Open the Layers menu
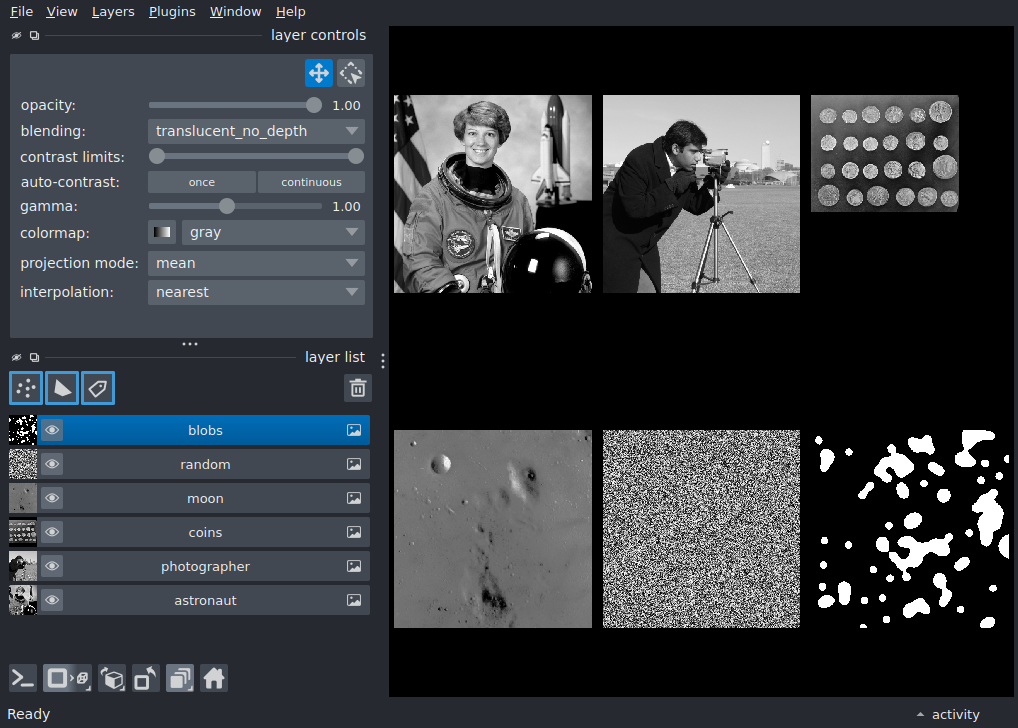Screen dimensions: 1018x728 point(113,12)
